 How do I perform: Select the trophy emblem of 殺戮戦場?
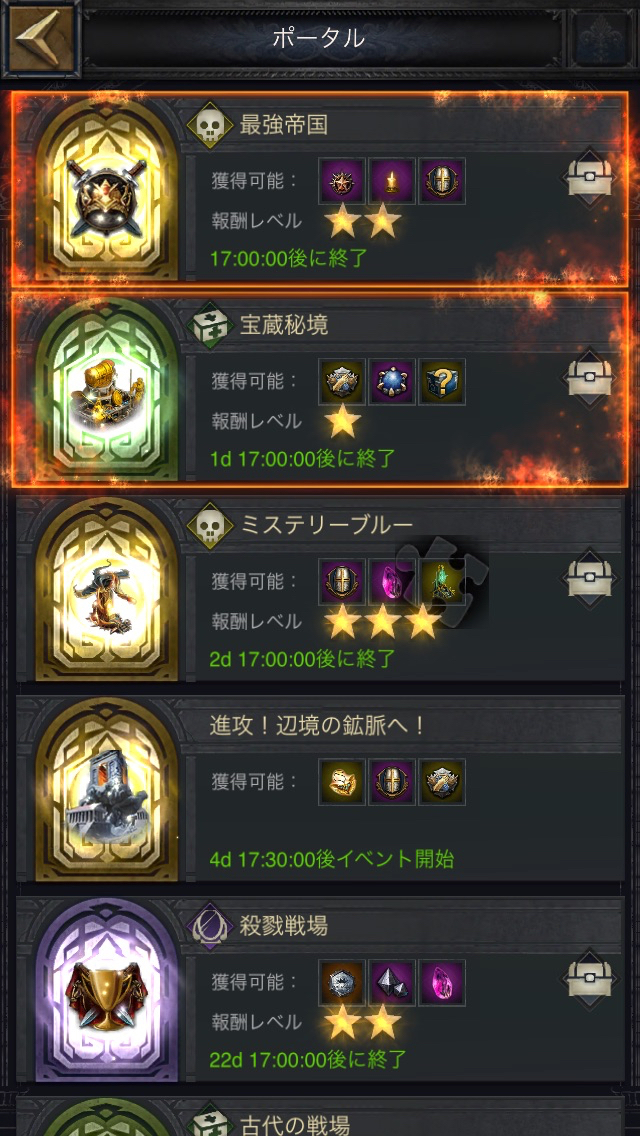(x=107, y=990)
